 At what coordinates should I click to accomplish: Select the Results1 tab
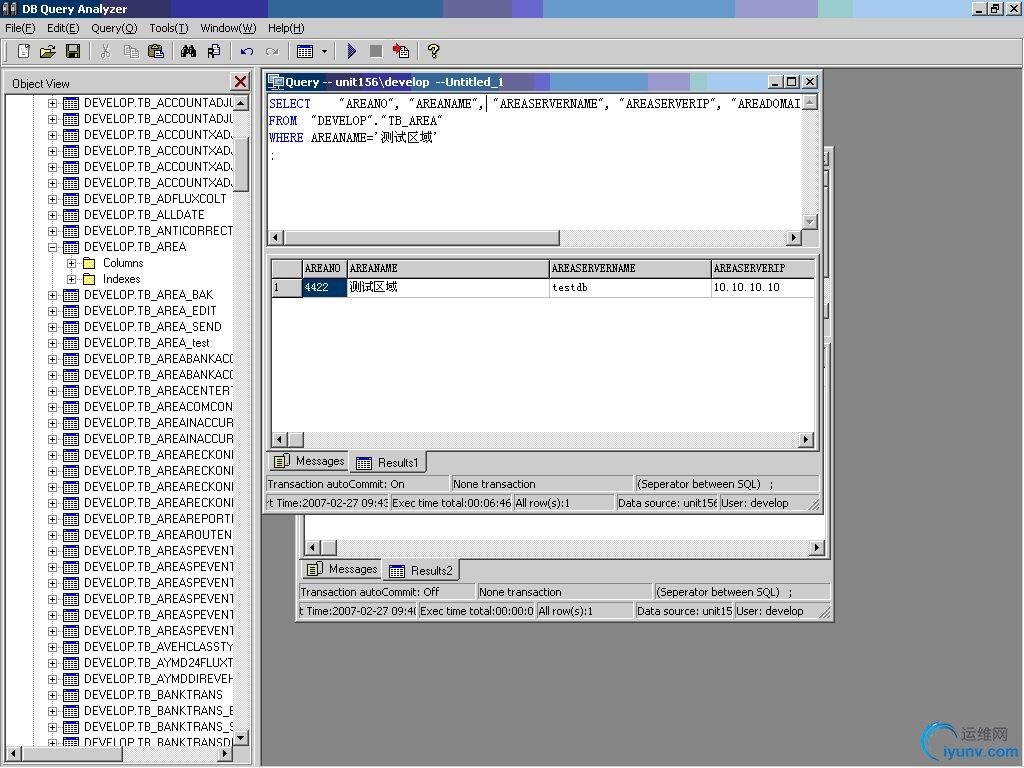387,462
